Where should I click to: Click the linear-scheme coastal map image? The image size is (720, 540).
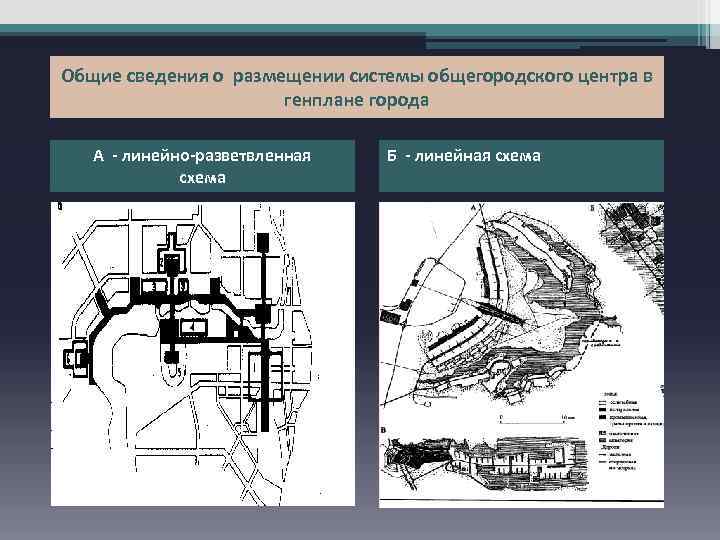(521, 354)
